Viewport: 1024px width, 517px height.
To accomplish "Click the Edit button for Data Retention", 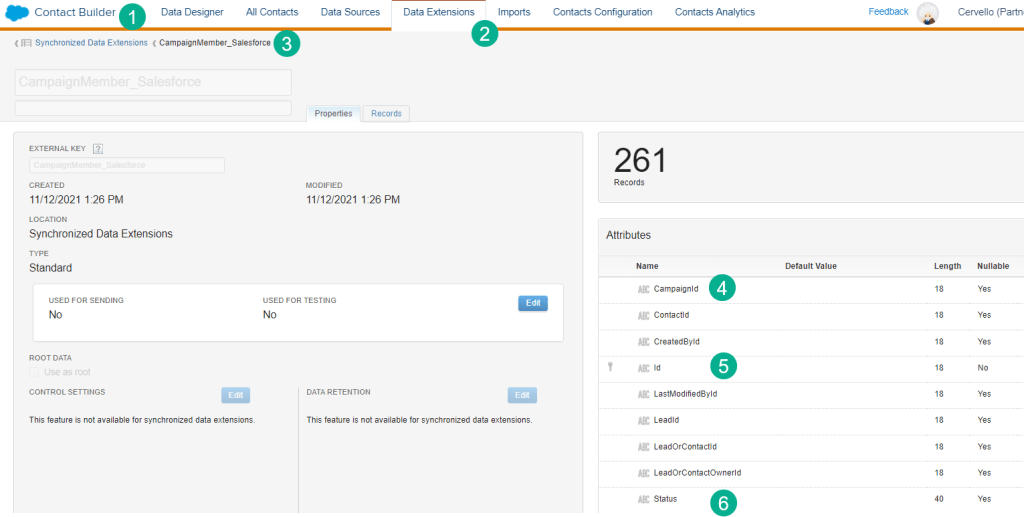I will point(521,395).
